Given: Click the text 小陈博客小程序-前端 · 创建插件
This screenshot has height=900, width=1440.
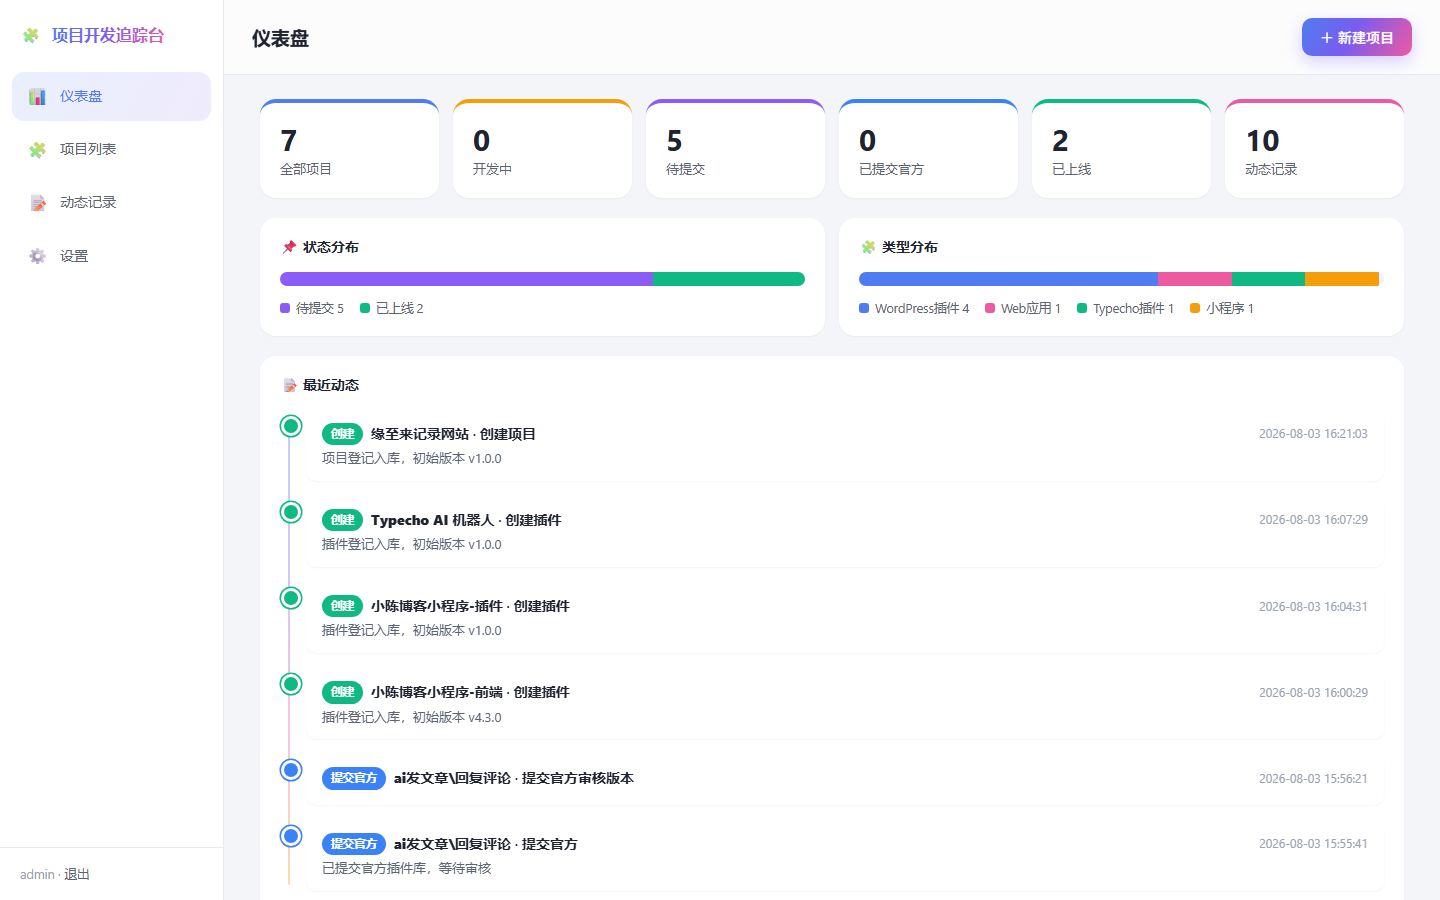Looking at the screenshot, I should point(470,692).
